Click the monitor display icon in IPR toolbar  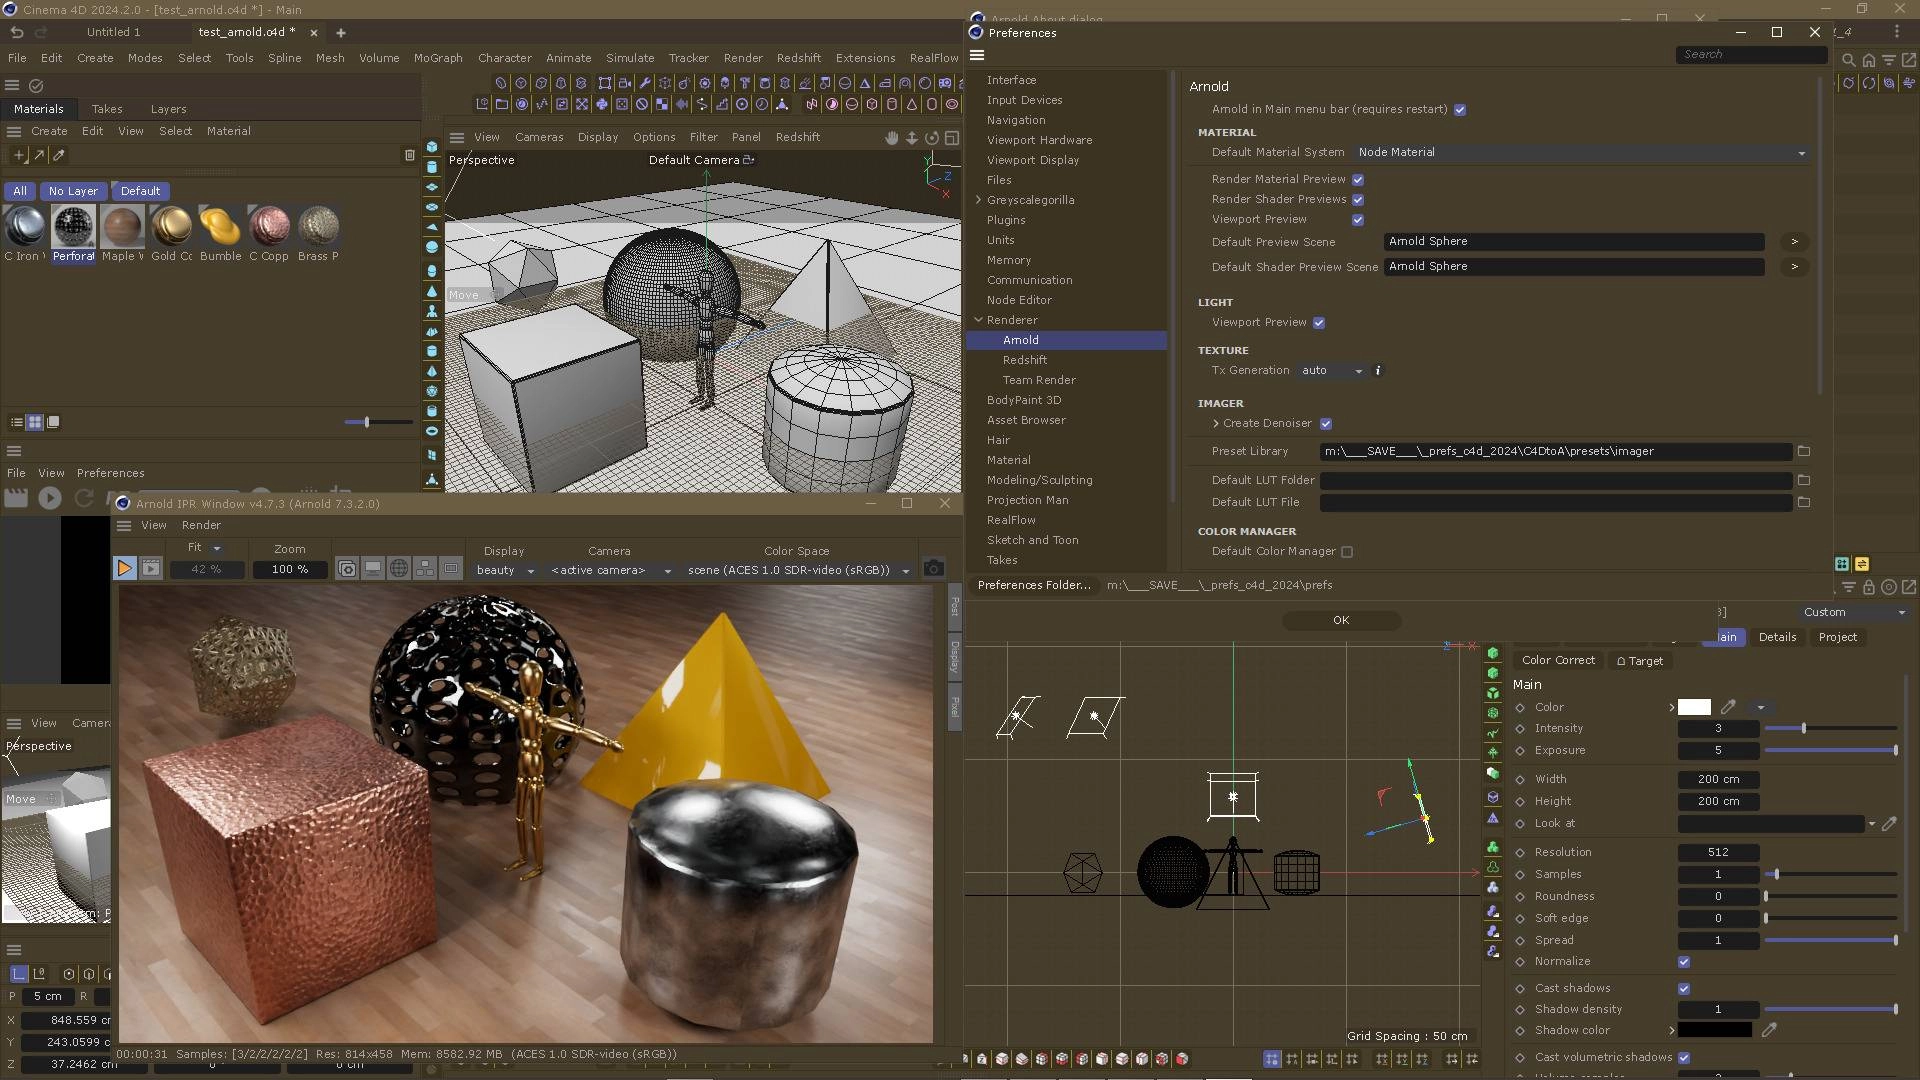click(373, 569)
